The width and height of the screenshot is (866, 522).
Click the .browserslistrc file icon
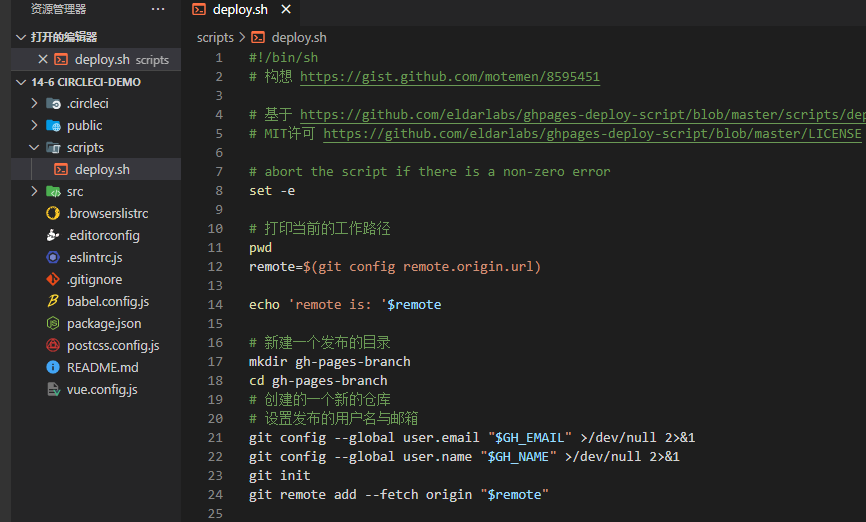(x=53, y=213)
